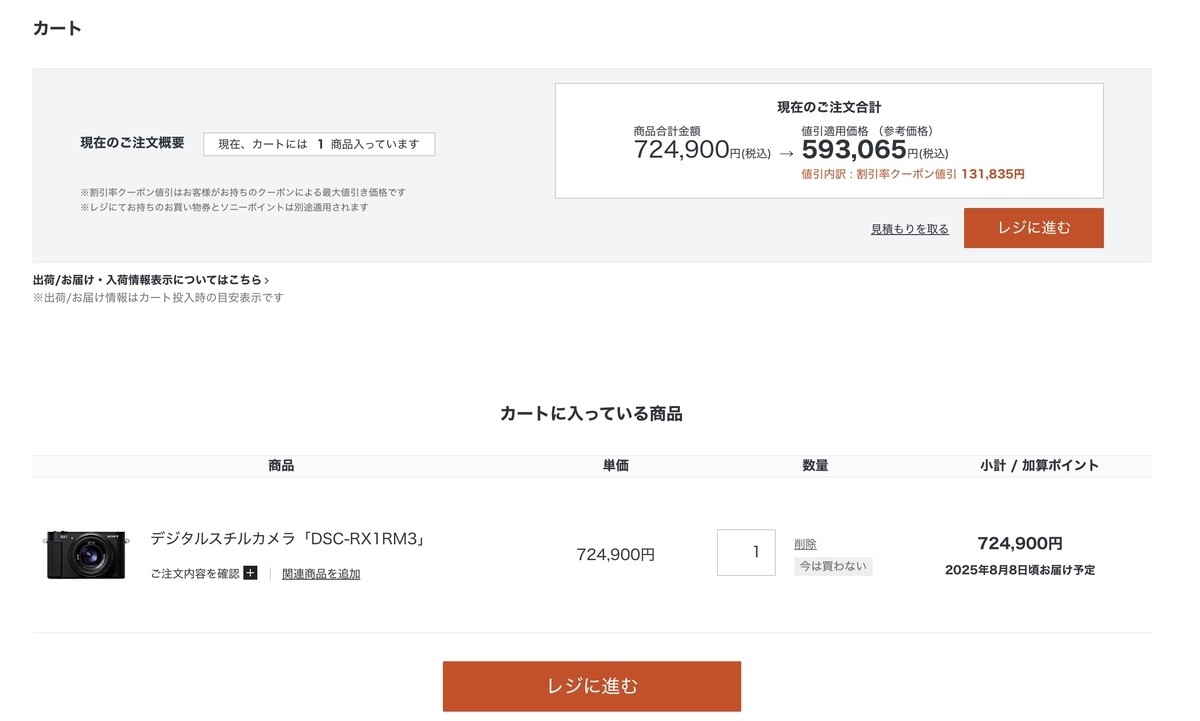Click the 今は買わない button
The width and height of the screenshot is (1200, 721).
(x=834, y=566)
